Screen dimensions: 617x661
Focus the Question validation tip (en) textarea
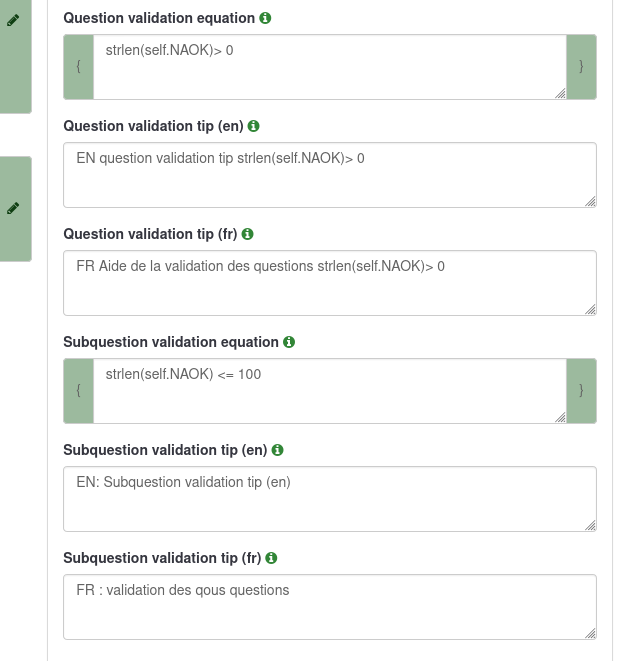330,175
